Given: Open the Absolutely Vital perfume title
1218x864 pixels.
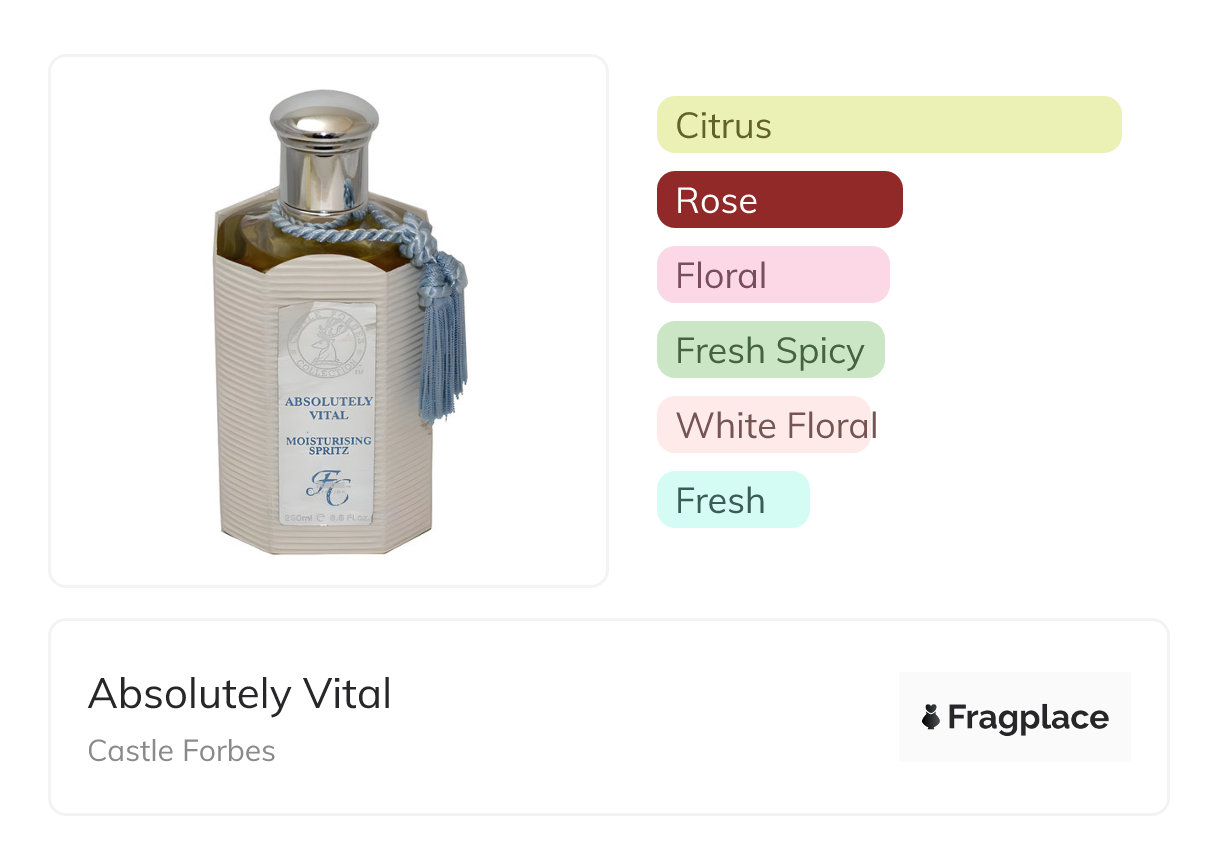Looking at the screenshot, I should tap(240, 693).
